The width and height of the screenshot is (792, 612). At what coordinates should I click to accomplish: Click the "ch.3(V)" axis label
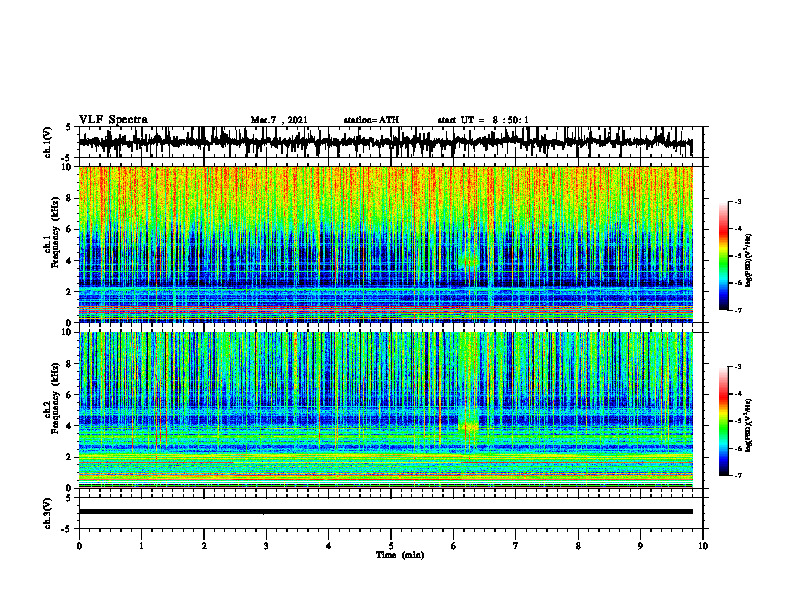(47, 514)
